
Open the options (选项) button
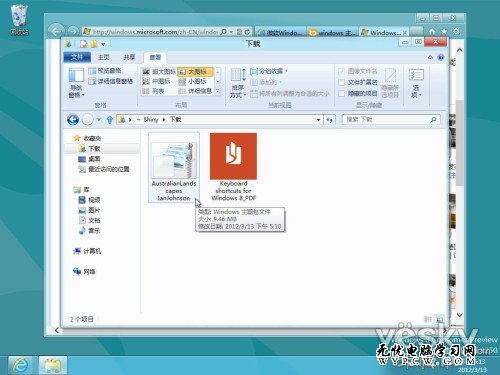pyautogui.click(x=416, y=83)
